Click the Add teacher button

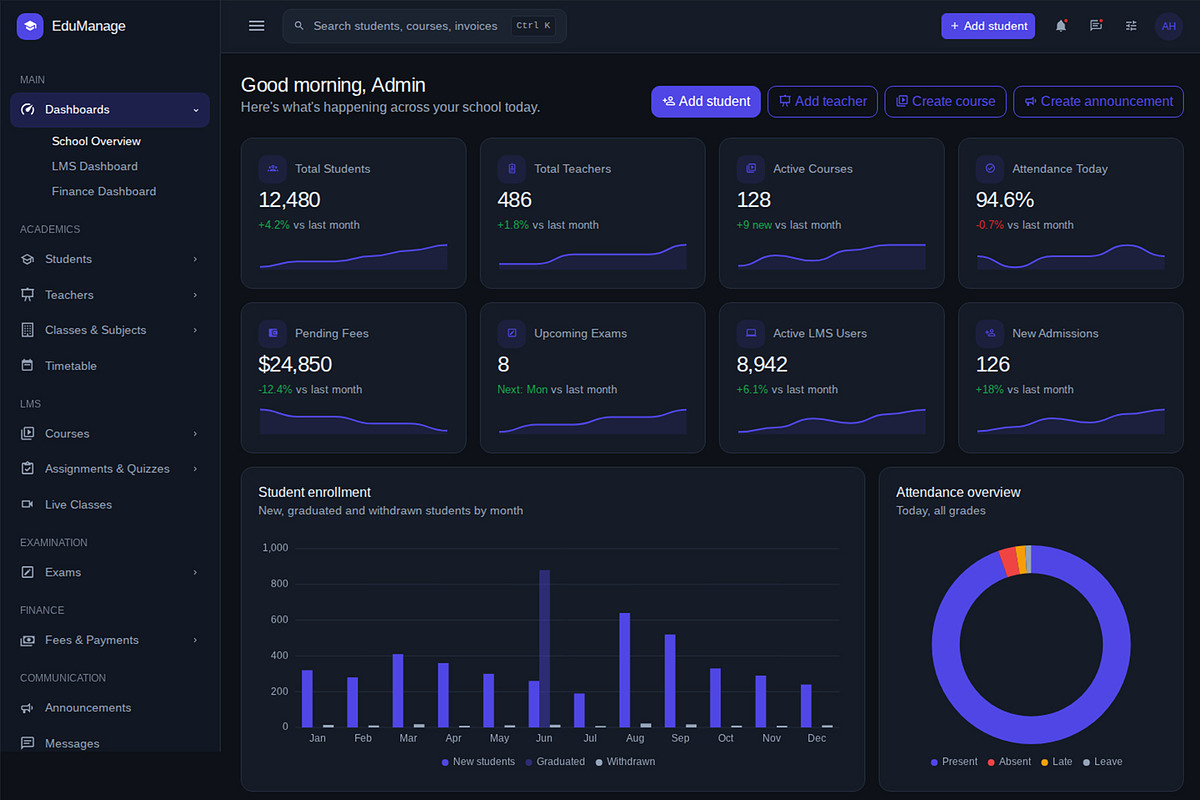tap(823, 101)
